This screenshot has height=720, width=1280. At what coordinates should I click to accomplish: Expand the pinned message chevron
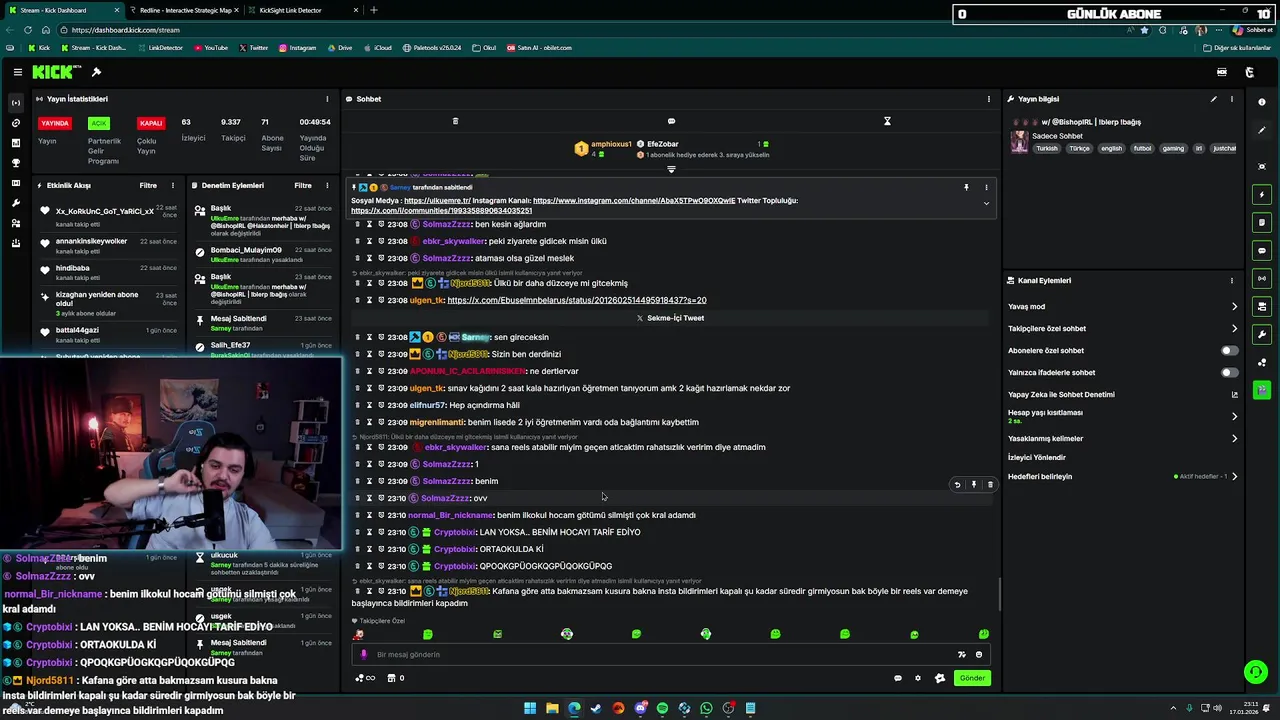click(x=986, y=203)
